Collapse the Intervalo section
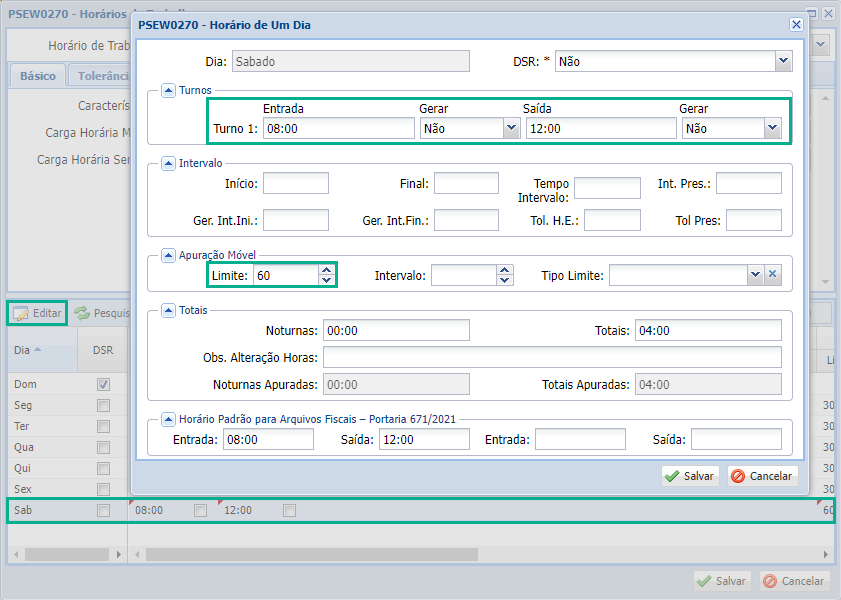841x600 pixels. [168, 162]
